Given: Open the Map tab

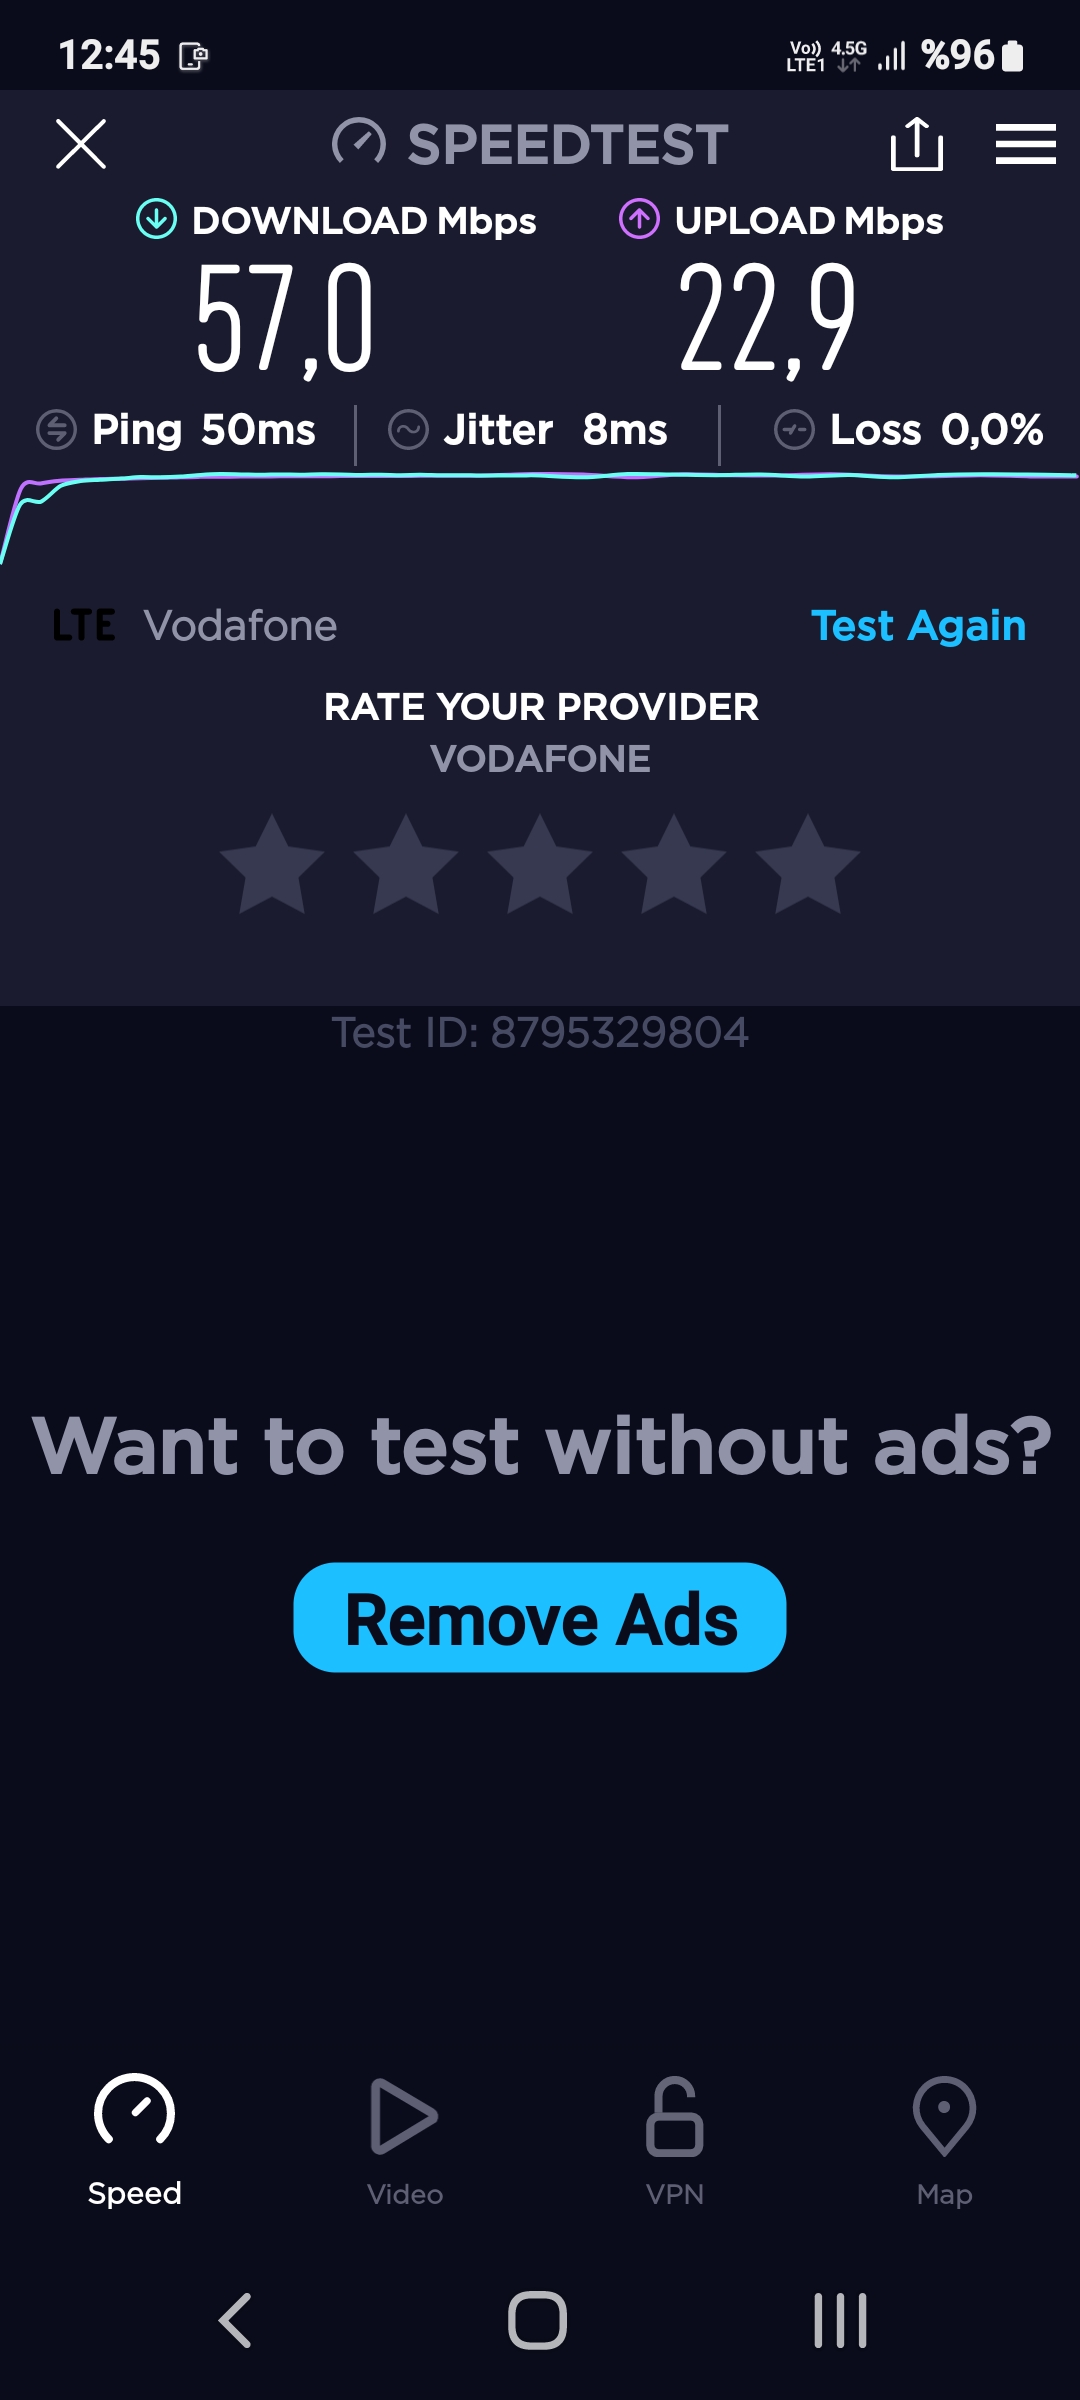Looking at the screenshot, I should [x=945, y=2140].
